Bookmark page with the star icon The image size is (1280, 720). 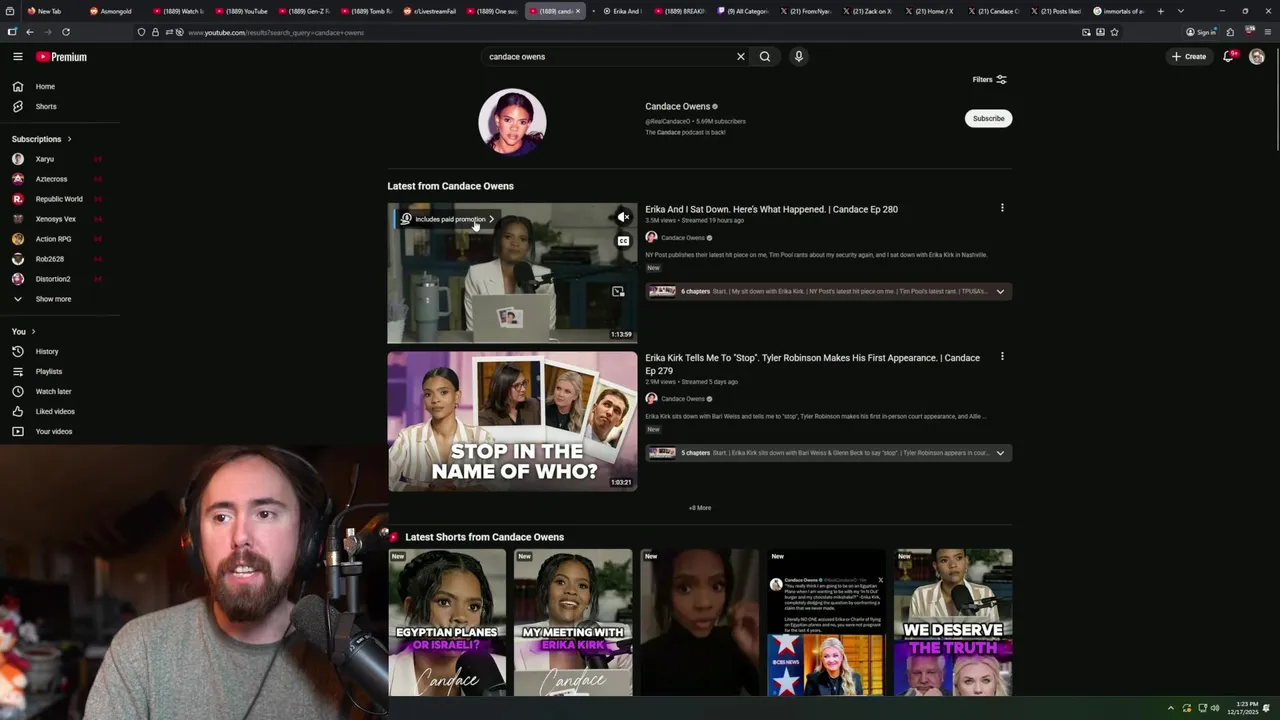(1114, 32)
